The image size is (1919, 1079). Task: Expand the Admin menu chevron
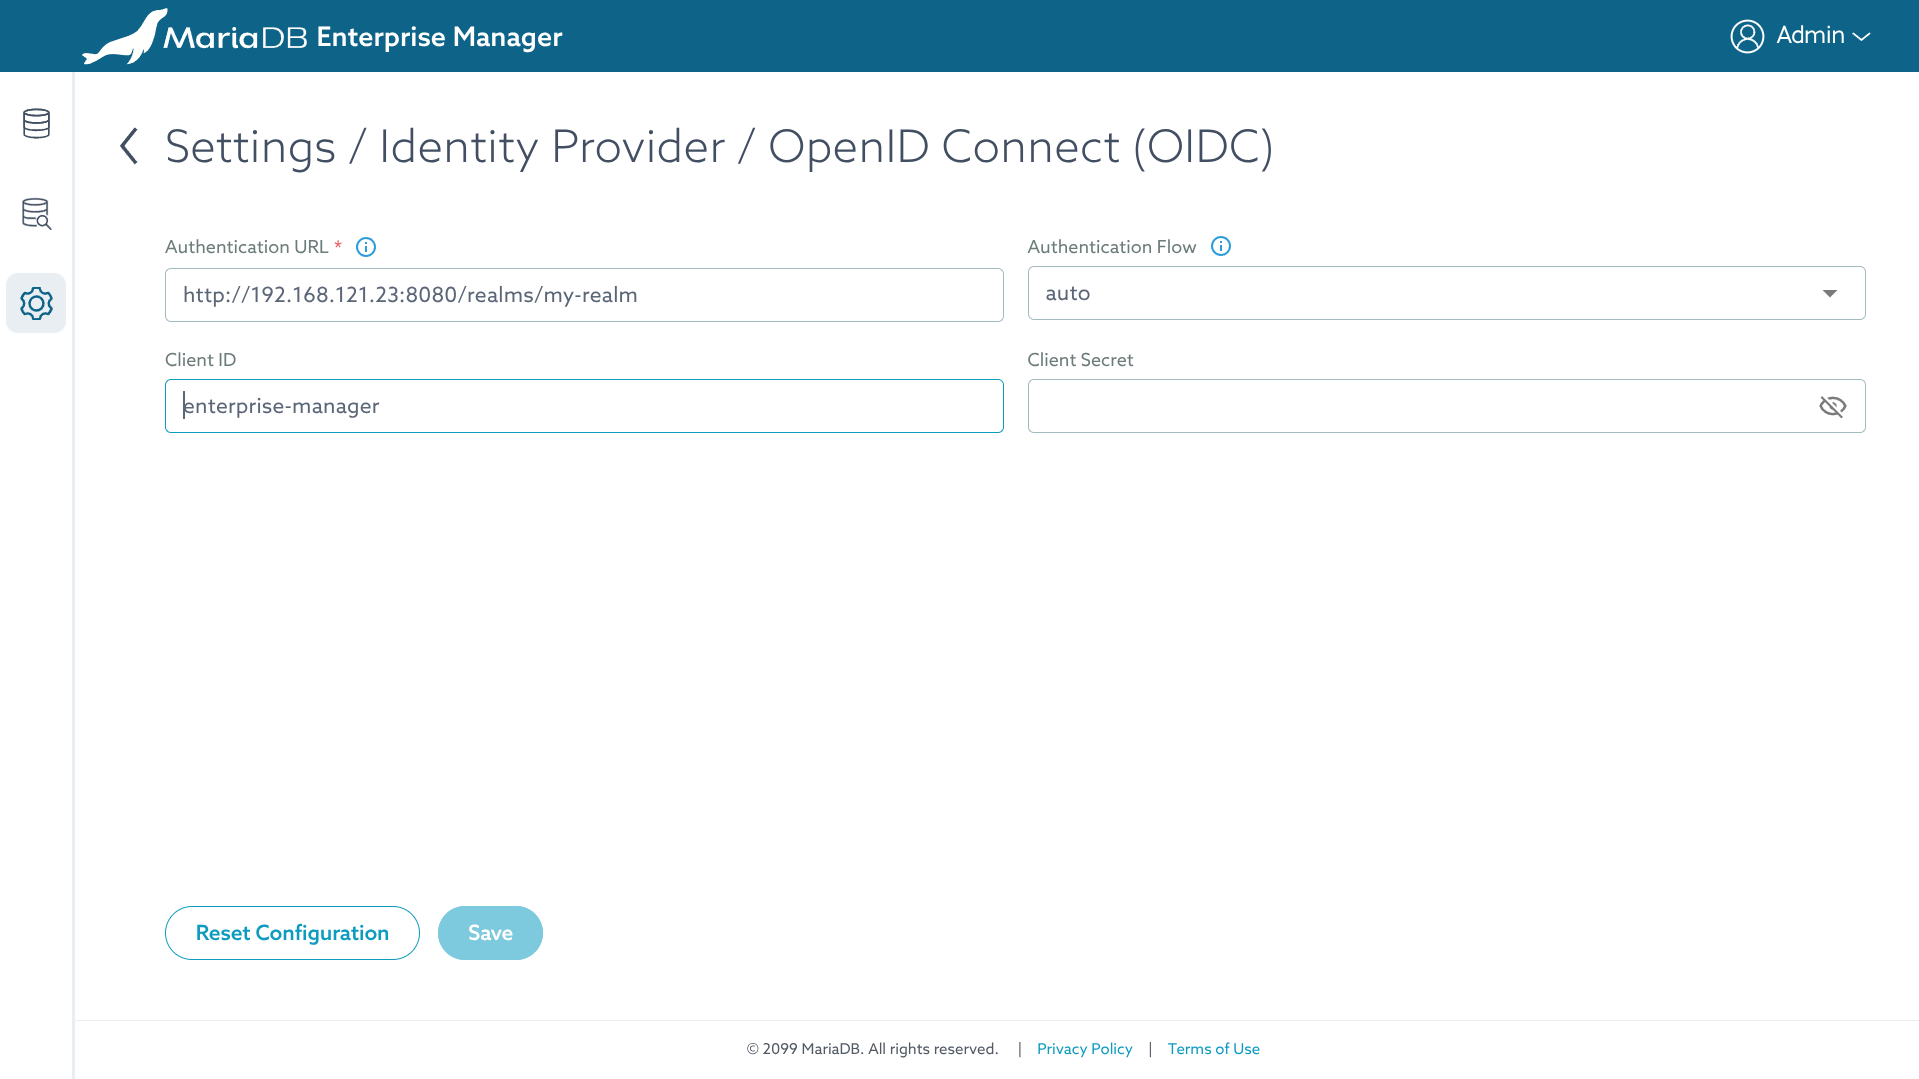[x=1861, y=37]
